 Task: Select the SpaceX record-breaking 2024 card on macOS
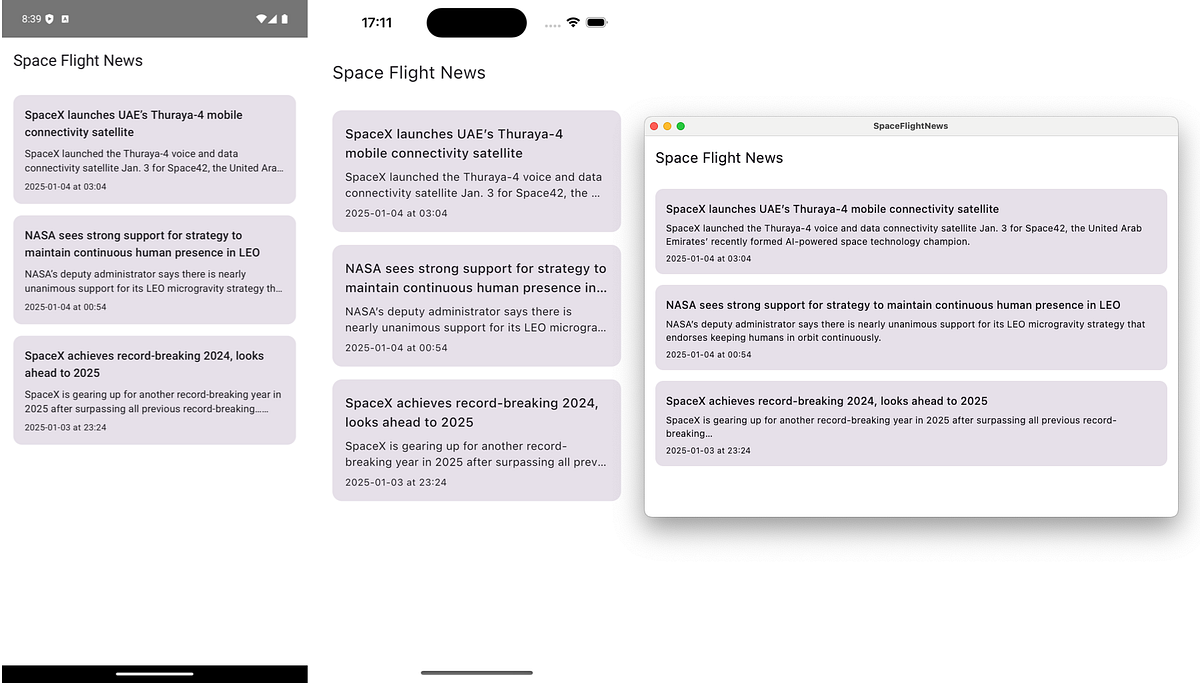pyautogui.click(x=910, y=424)
